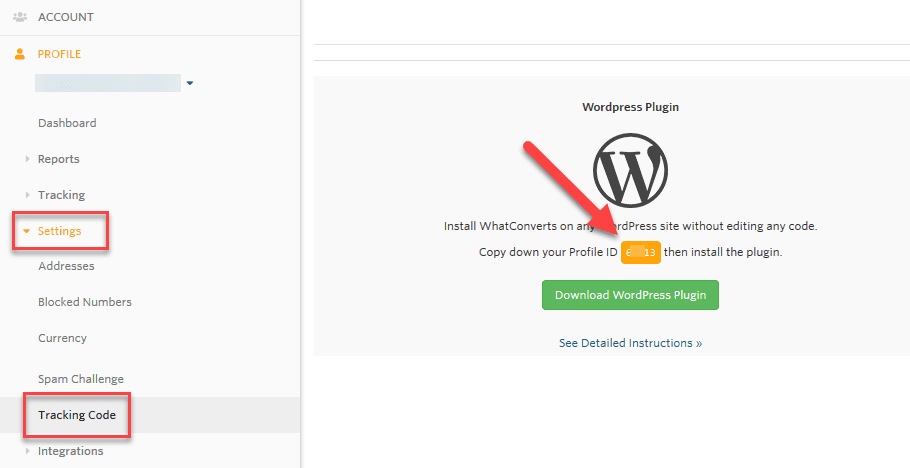This screenshot has width=910, height=468.
Task: Expand the Integrations section arrow
Action: tap(27, 451)
